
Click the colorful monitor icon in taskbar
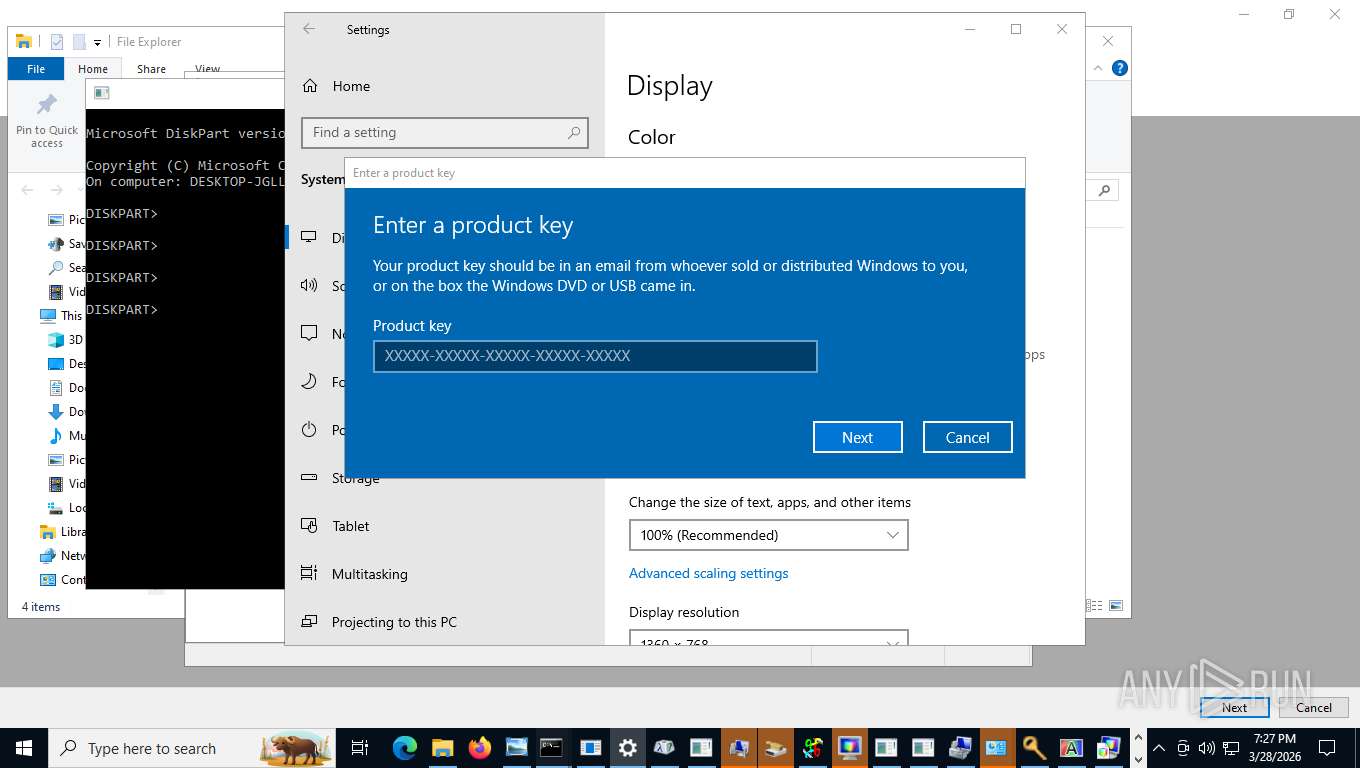pos(850,748)
